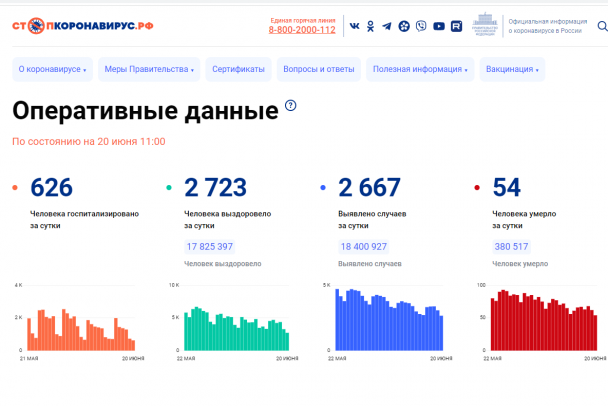Click the Viber icon
The width and height of the screenshot is (608, 406).
coord(421,26)
